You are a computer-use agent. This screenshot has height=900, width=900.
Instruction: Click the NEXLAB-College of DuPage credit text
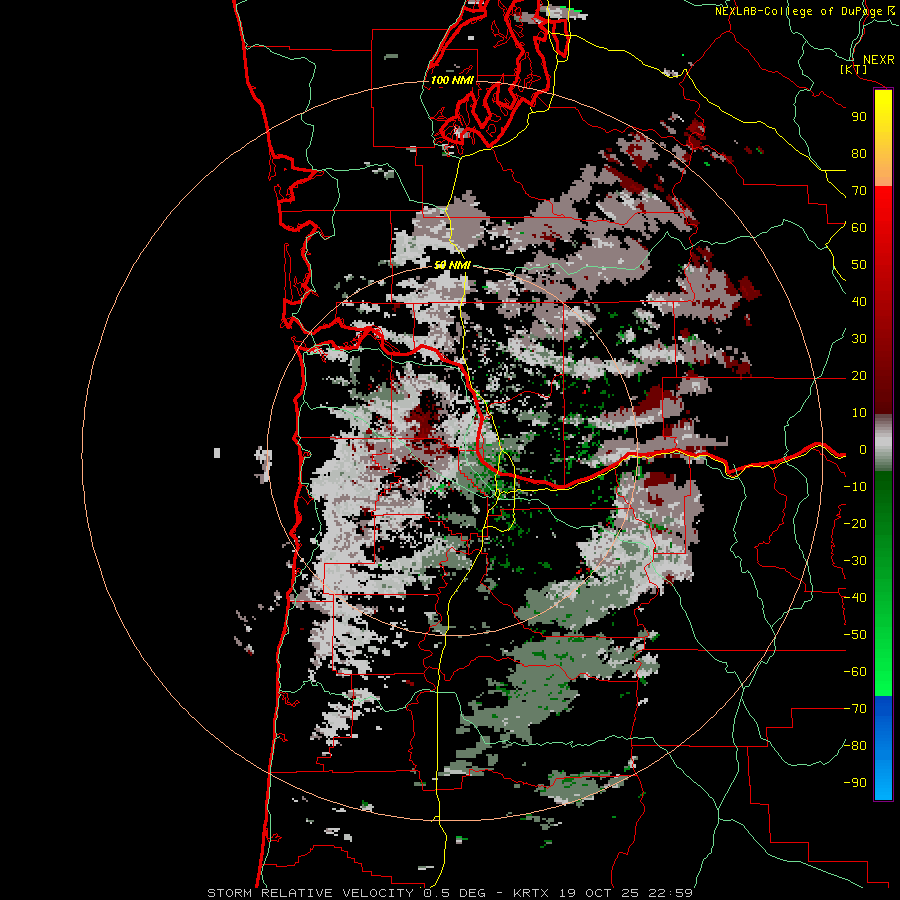pos(800,11)
